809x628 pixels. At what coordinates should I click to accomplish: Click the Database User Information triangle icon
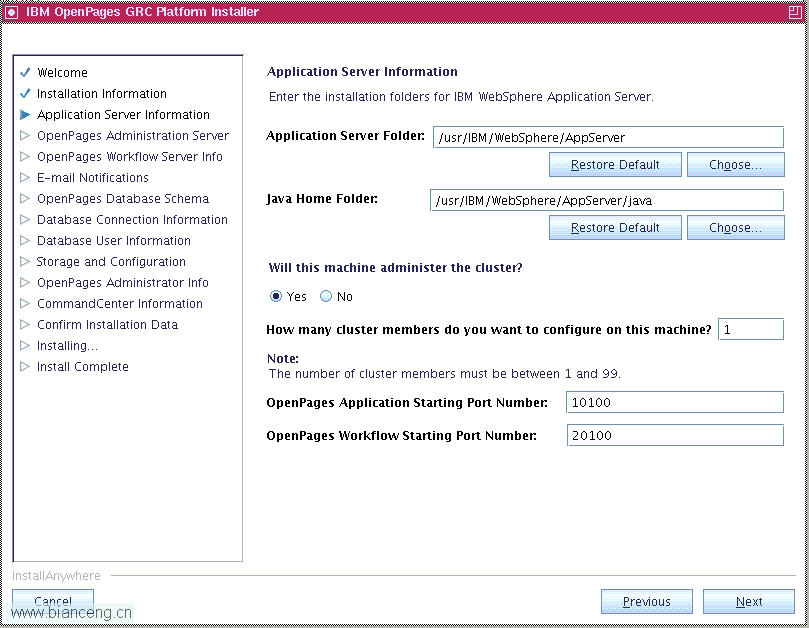tap(24, 240)
